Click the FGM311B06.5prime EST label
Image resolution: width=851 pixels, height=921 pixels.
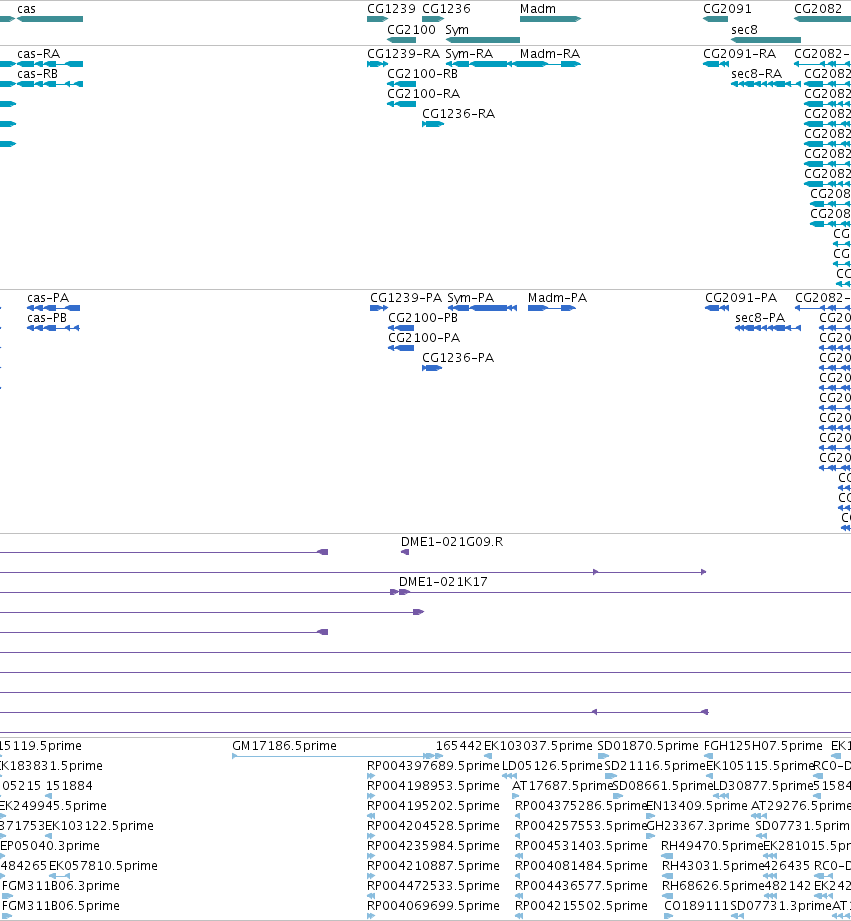click(x=60, y=906)
